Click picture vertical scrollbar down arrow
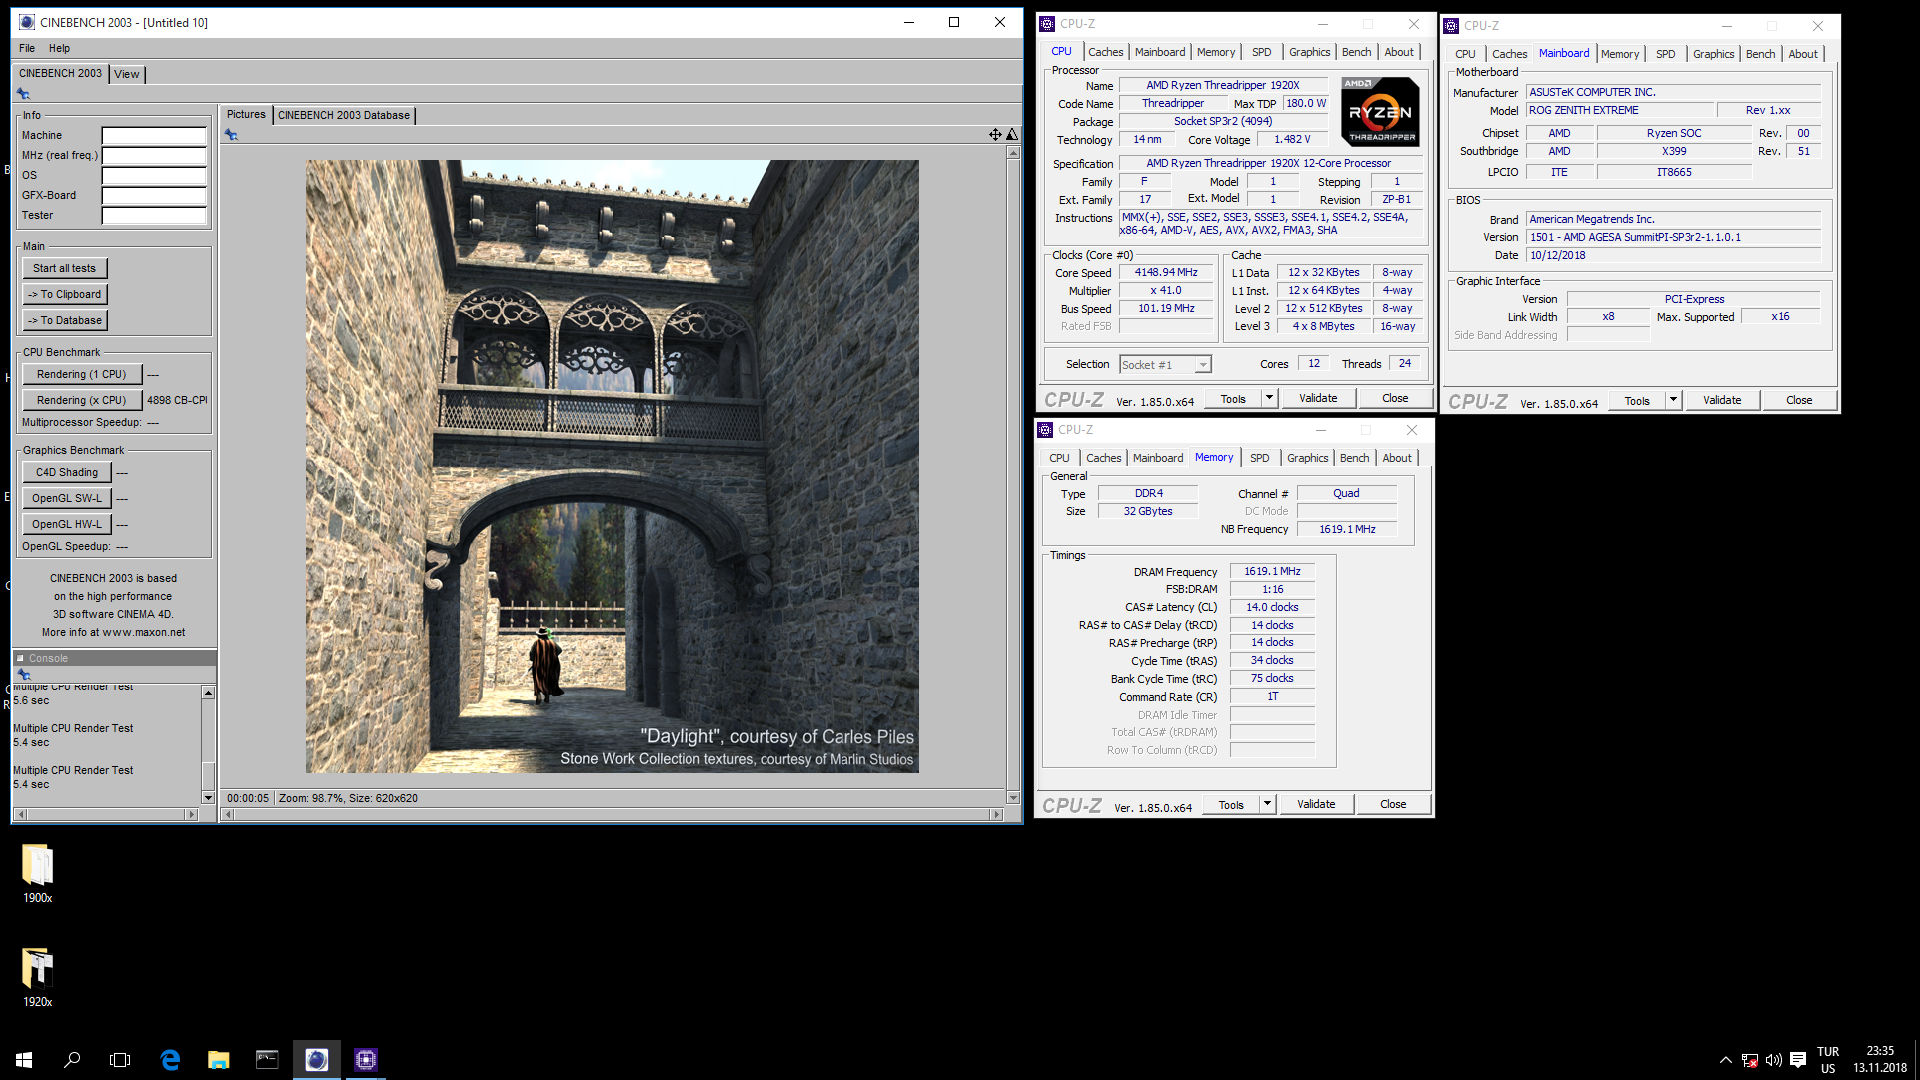 pyautogui.click(x=1013, y=798)
